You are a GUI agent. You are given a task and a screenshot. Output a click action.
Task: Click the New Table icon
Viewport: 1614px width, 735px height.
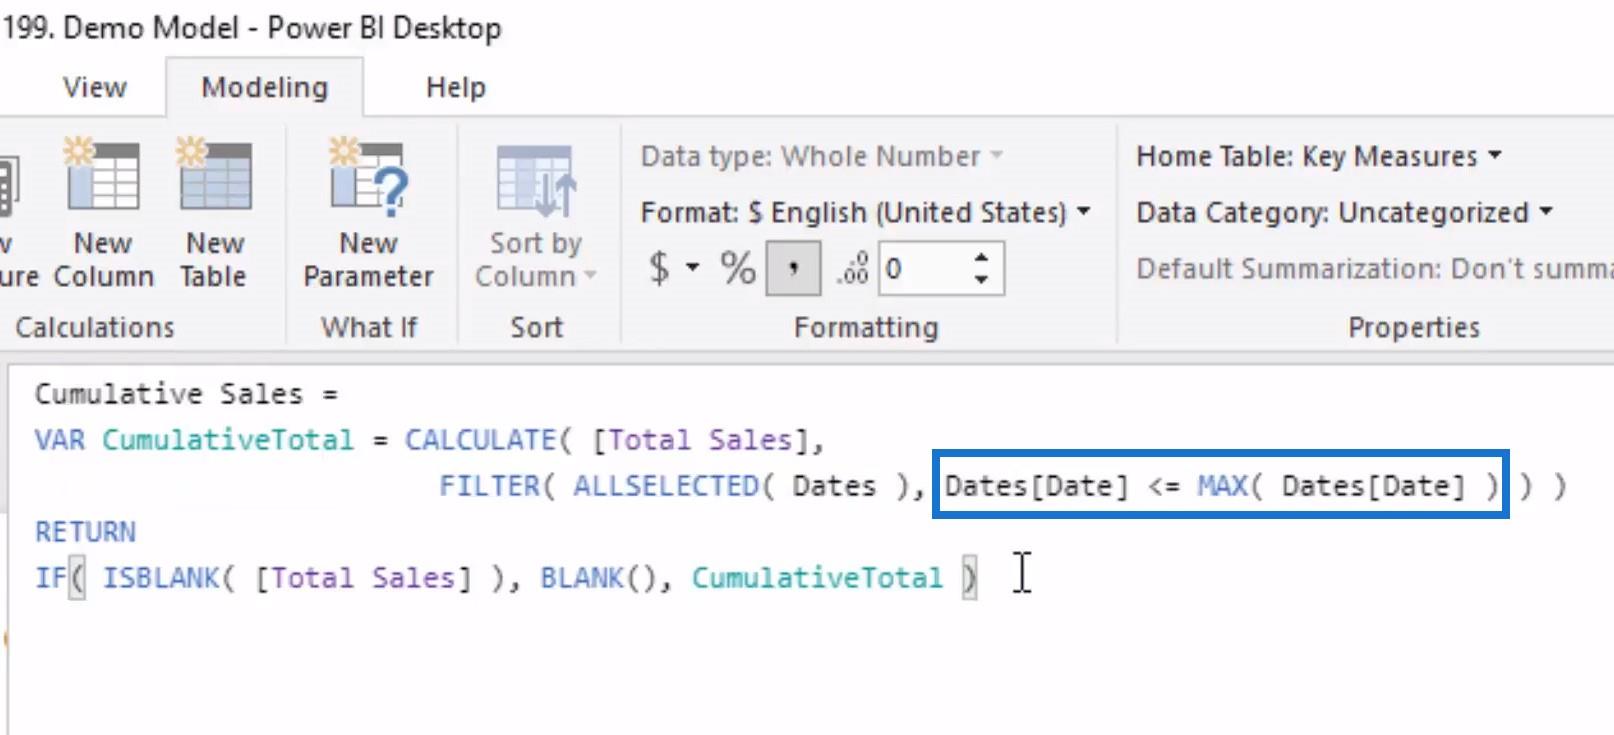click(x=214, y=176)
